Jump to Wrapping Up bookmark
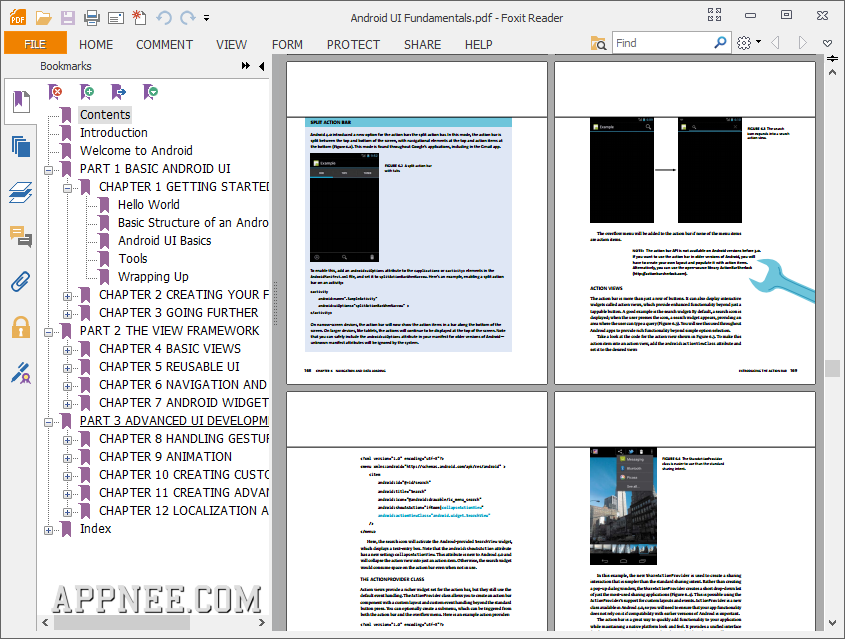 click(153, 277)
